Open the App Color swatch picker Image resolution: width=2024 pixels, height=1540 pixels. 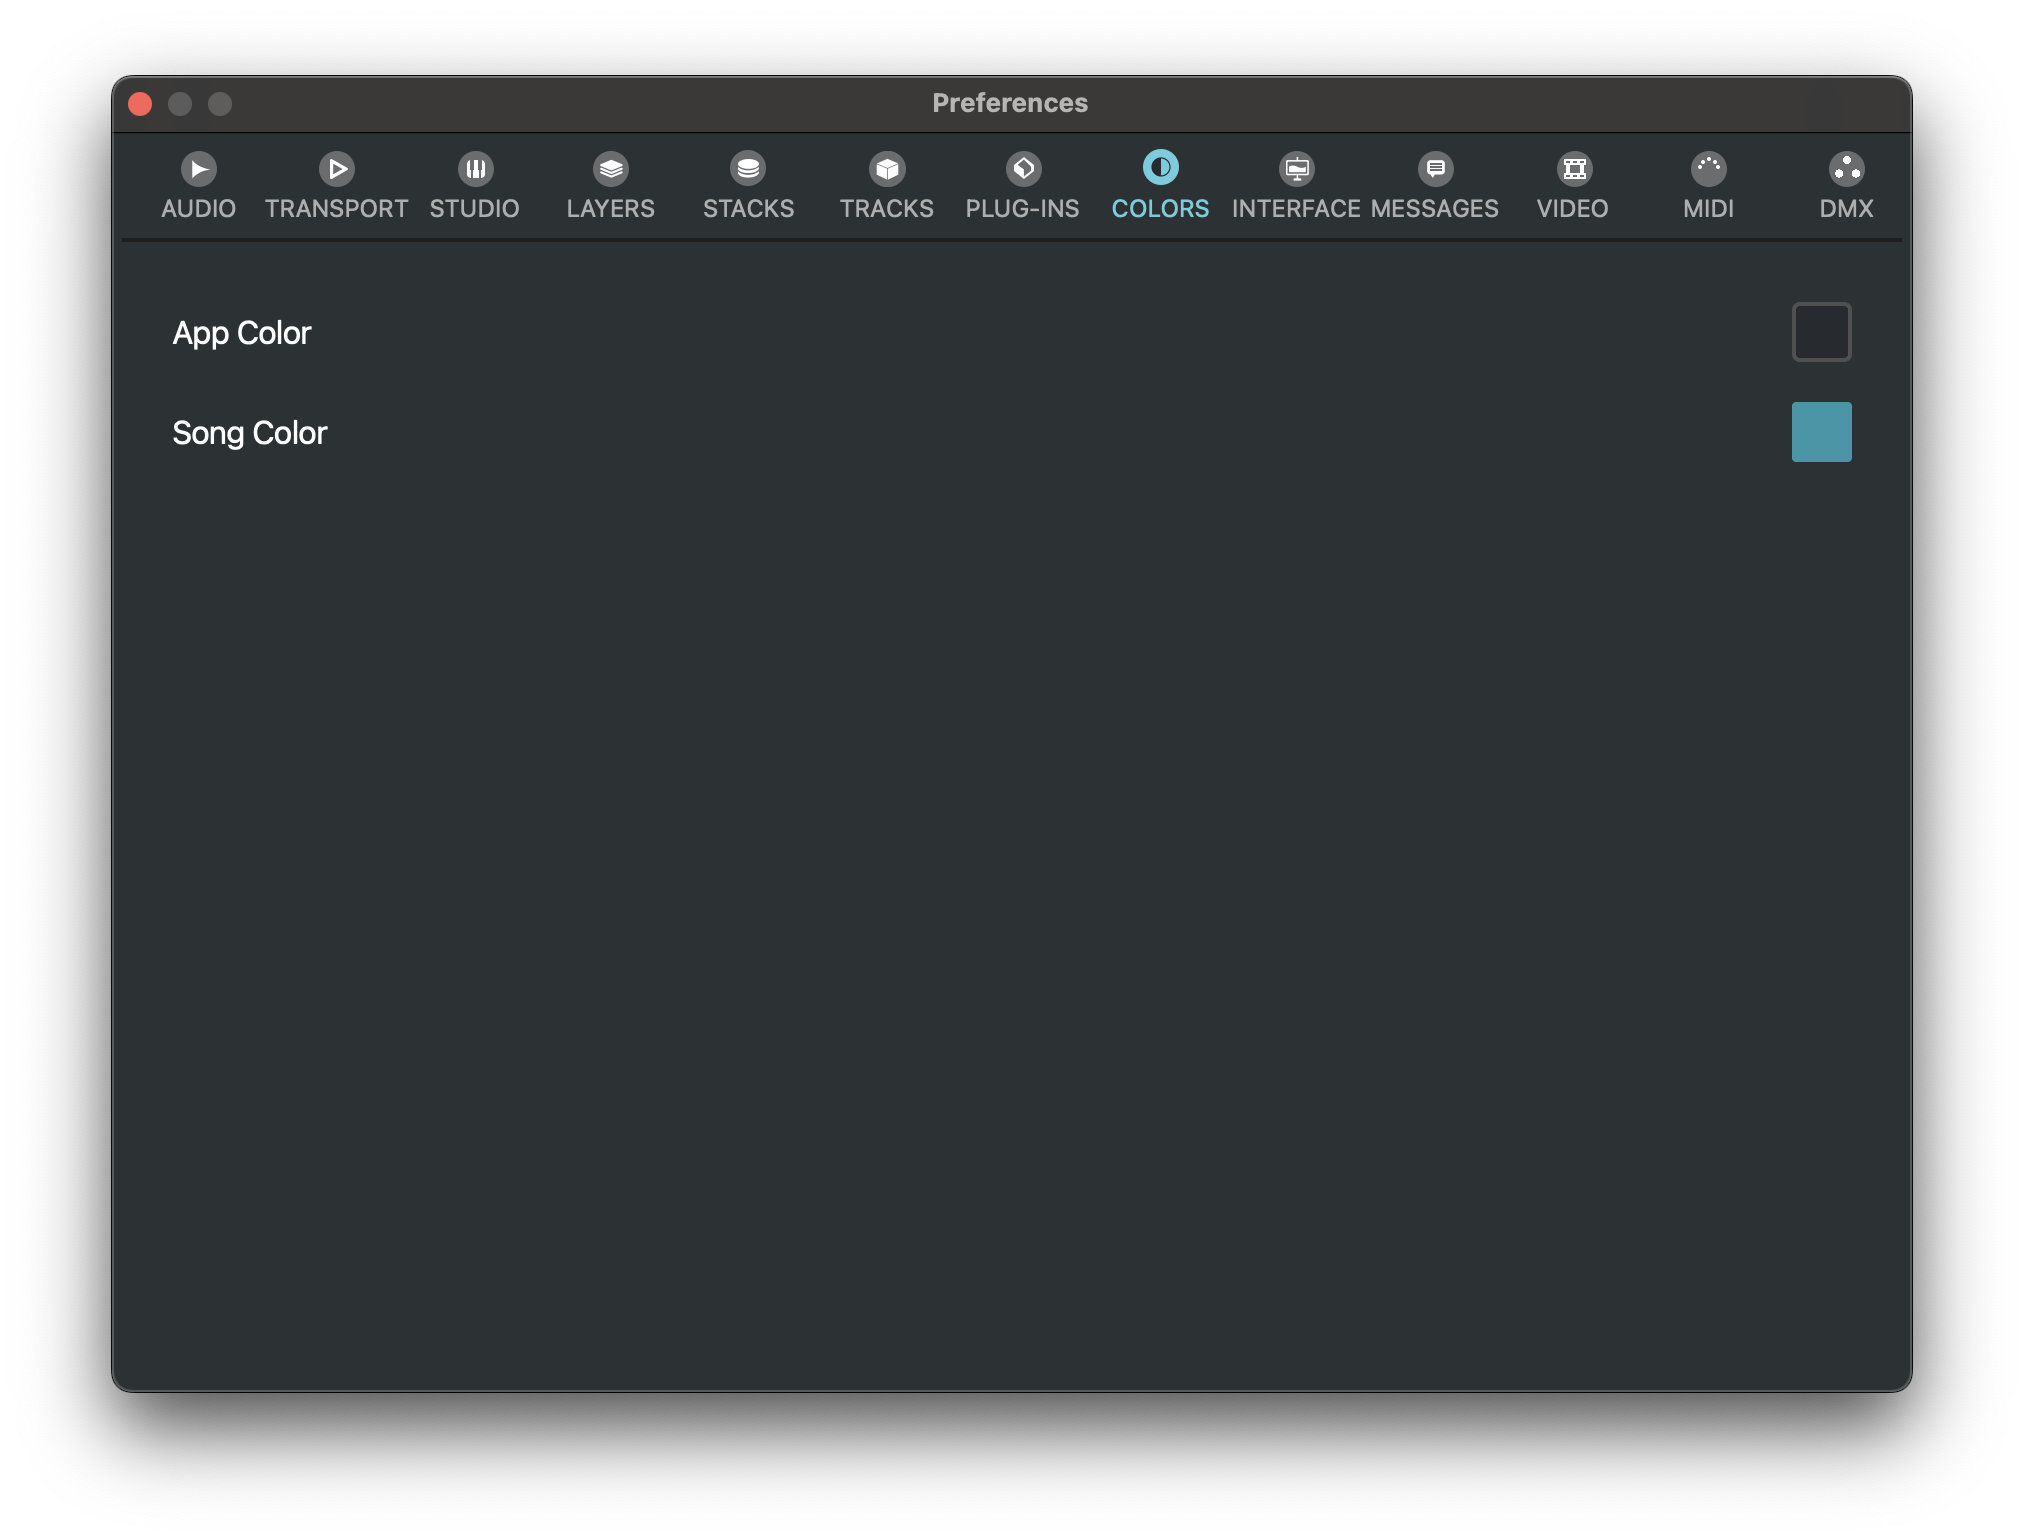[x=1821, y=332]
